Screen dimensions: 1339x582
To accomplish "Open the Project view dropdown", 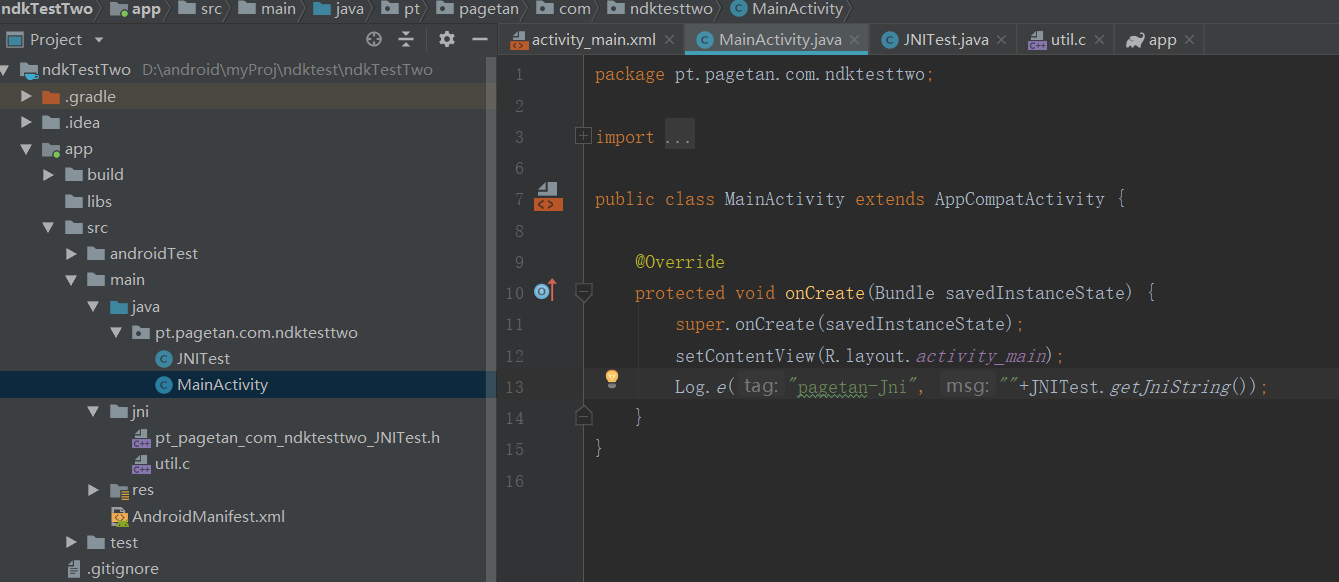I will (98, 40).
